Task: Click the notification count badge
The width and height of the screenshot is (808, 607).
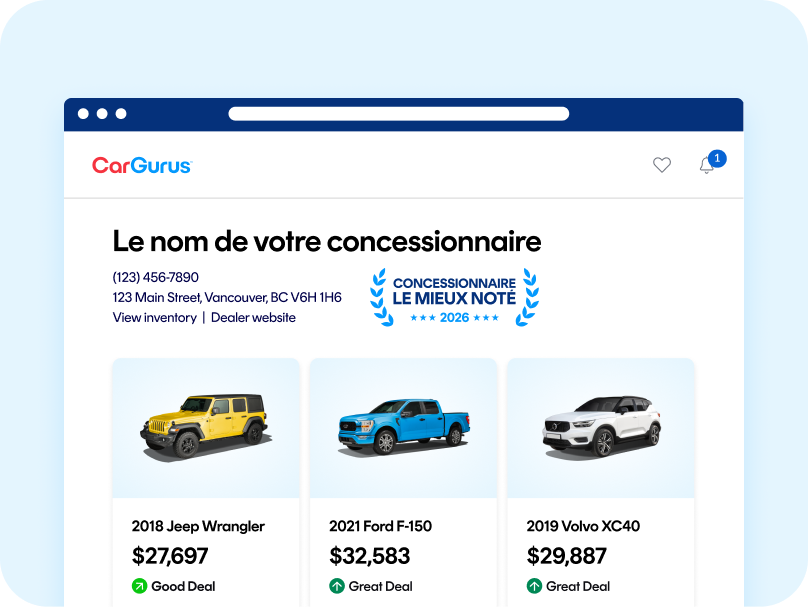Action: point(717,159)
